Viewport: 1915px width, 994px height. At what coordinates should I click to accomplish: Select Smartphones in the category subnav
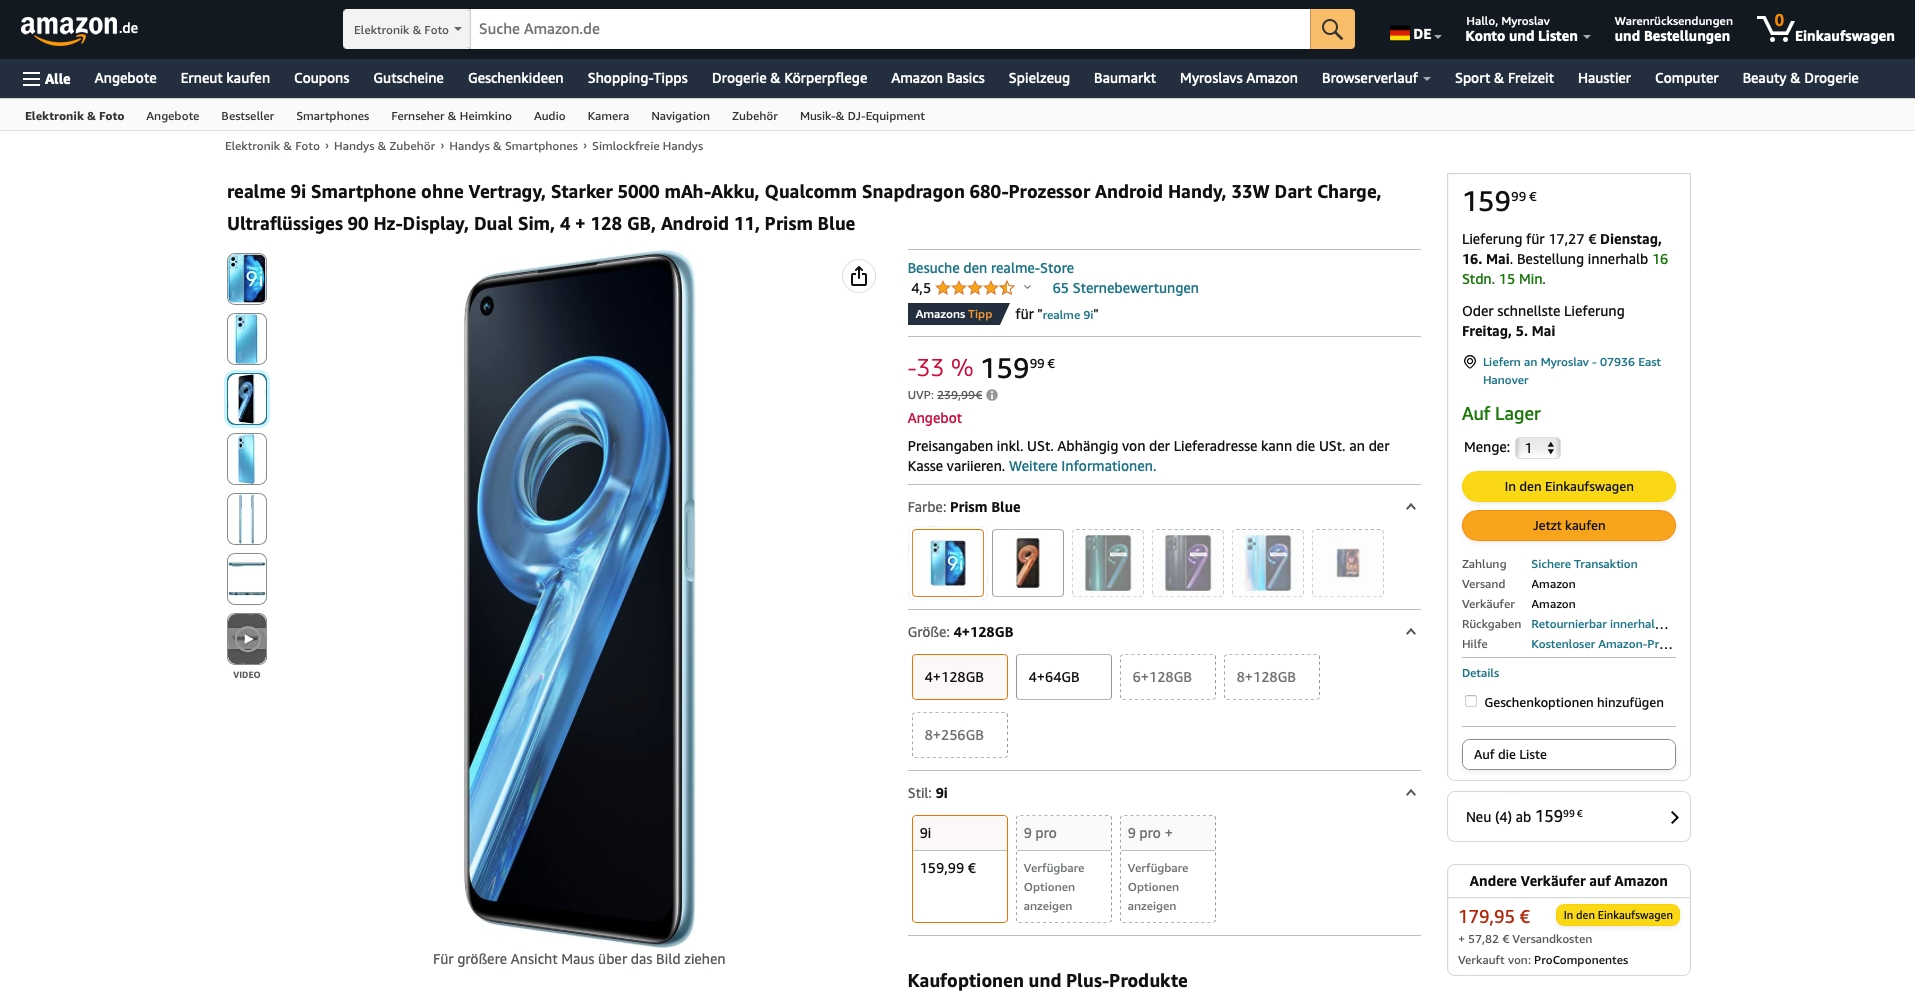coord(332,116)
